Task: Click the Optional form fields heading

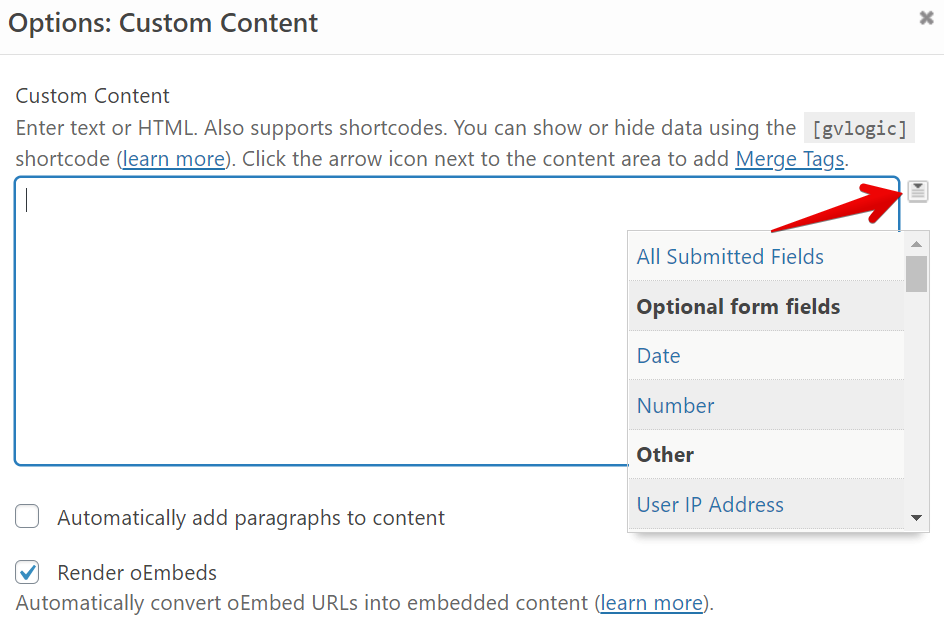Action: 738,307
